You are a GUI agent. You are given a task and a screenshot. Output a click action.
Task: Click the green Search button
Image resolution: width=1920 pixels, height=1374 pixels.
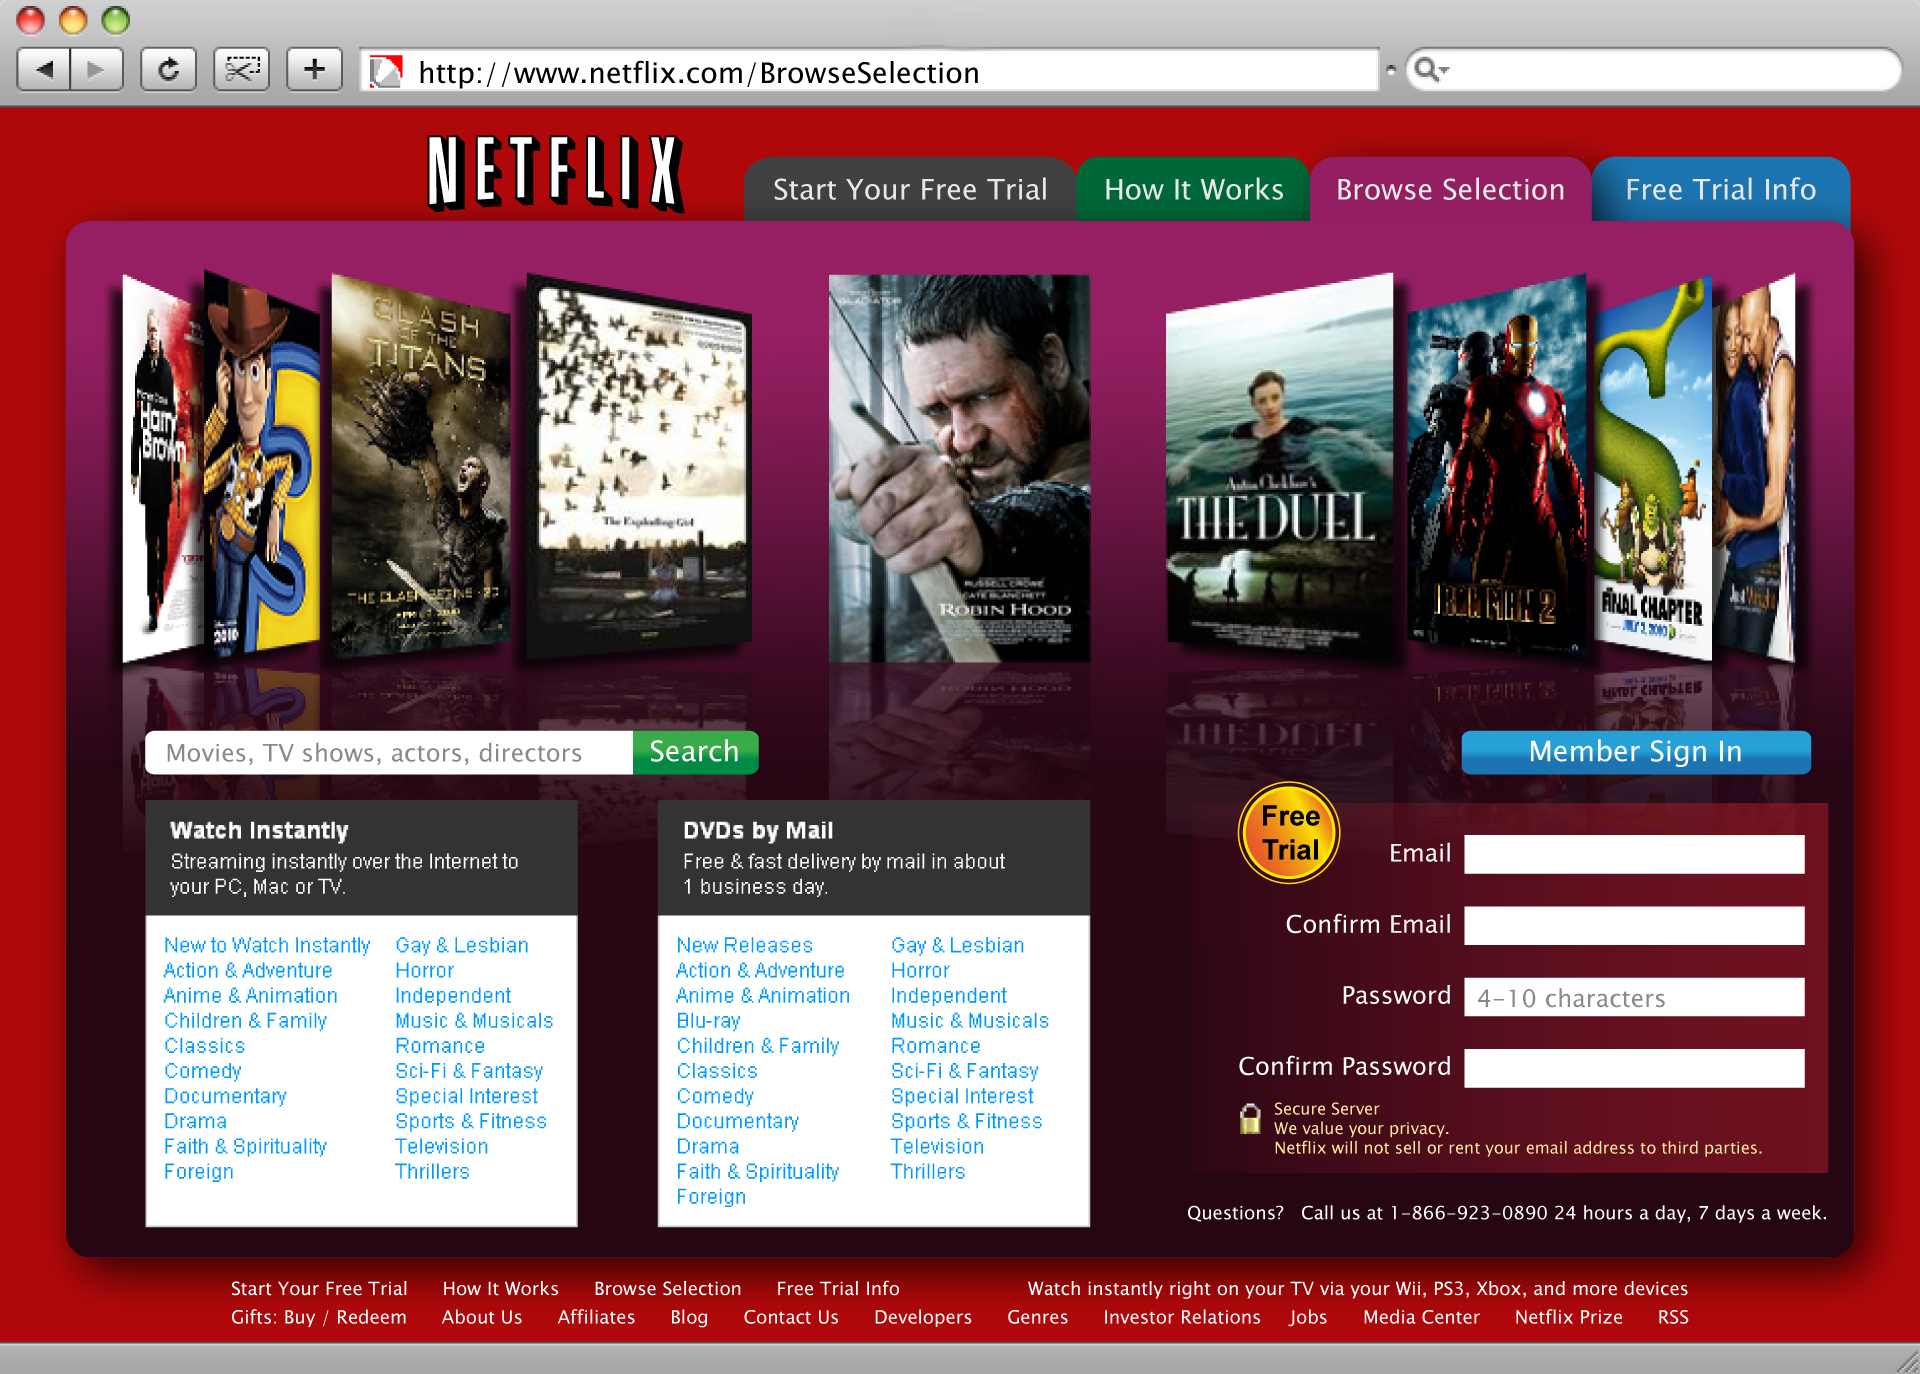point(695,752)
